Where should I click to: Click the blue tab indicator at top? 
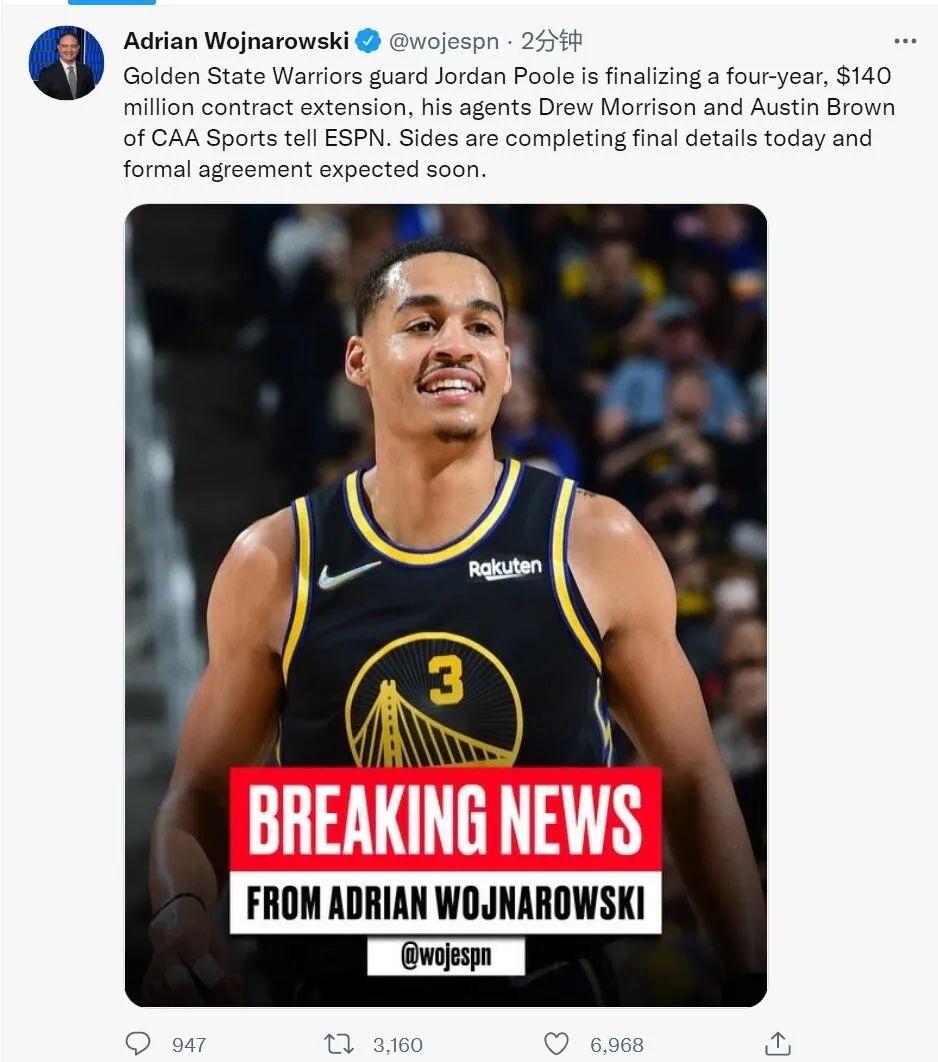pos(112,2)
